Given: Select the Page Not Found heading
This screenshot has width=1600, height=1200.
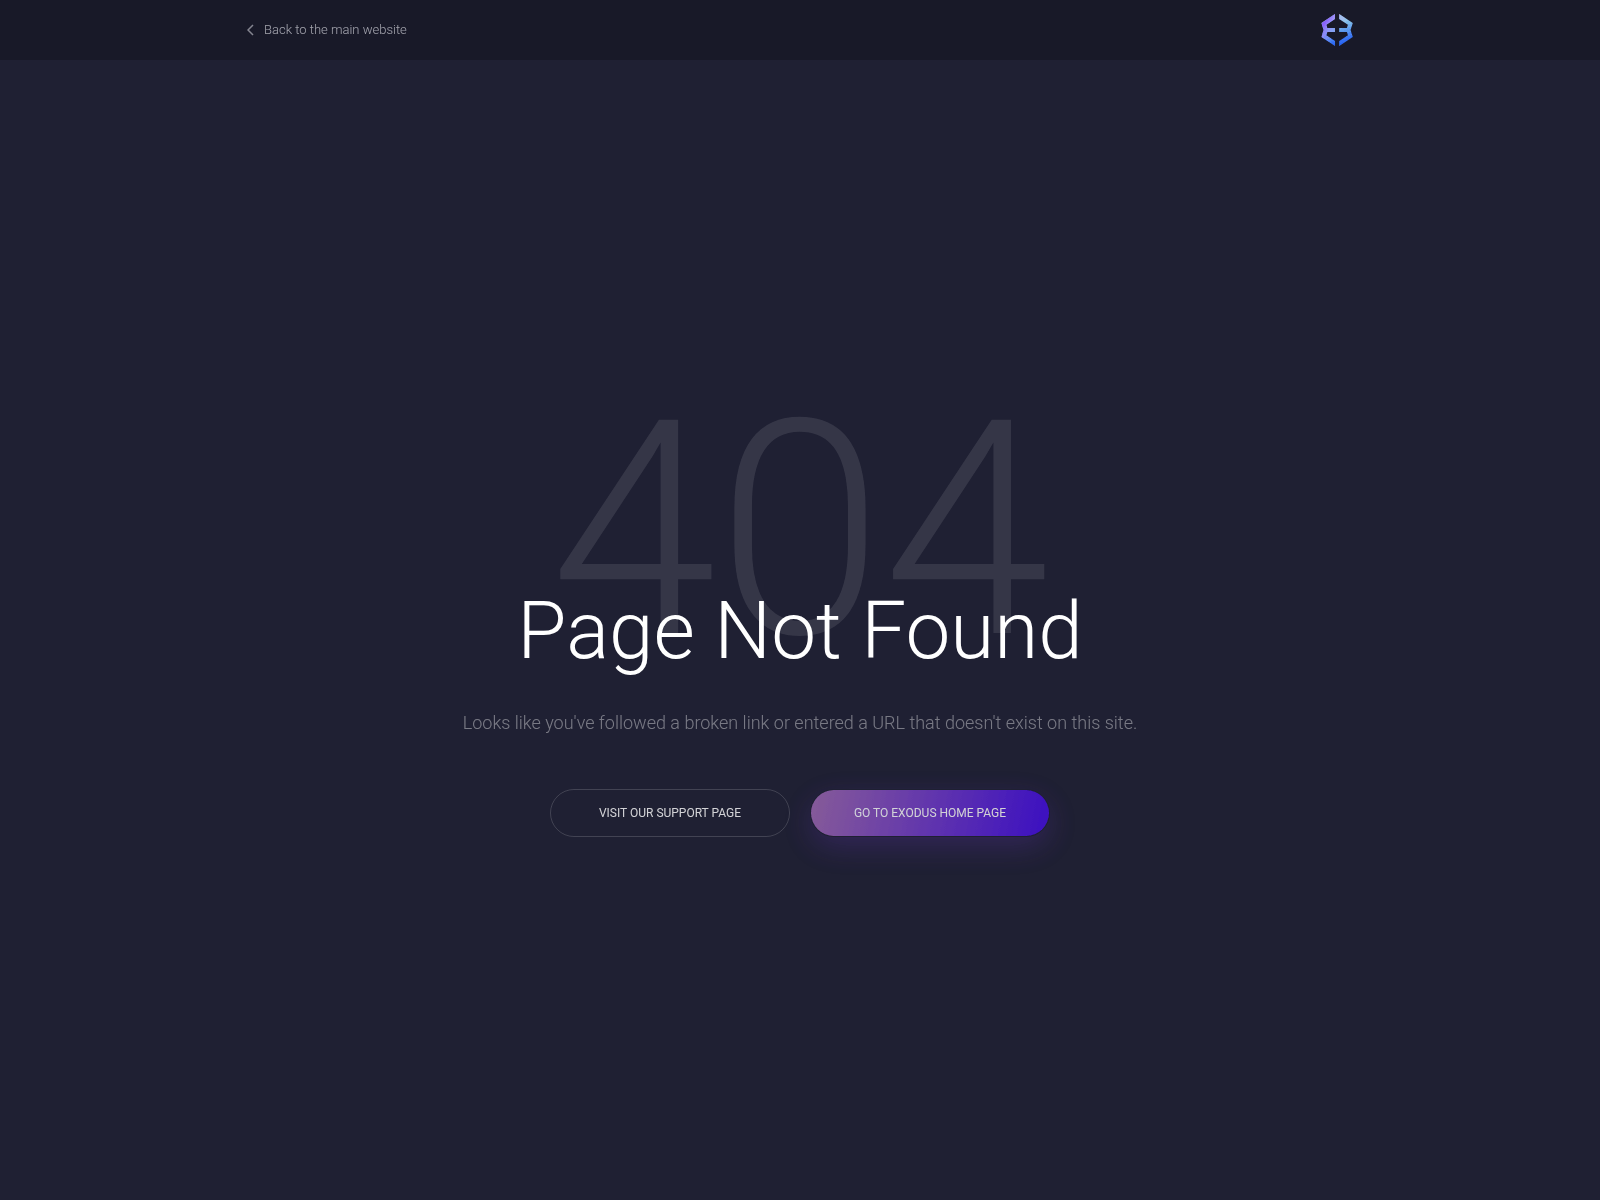Looking at the screenshot, I should pyautogui.click(x=800, y=631).
